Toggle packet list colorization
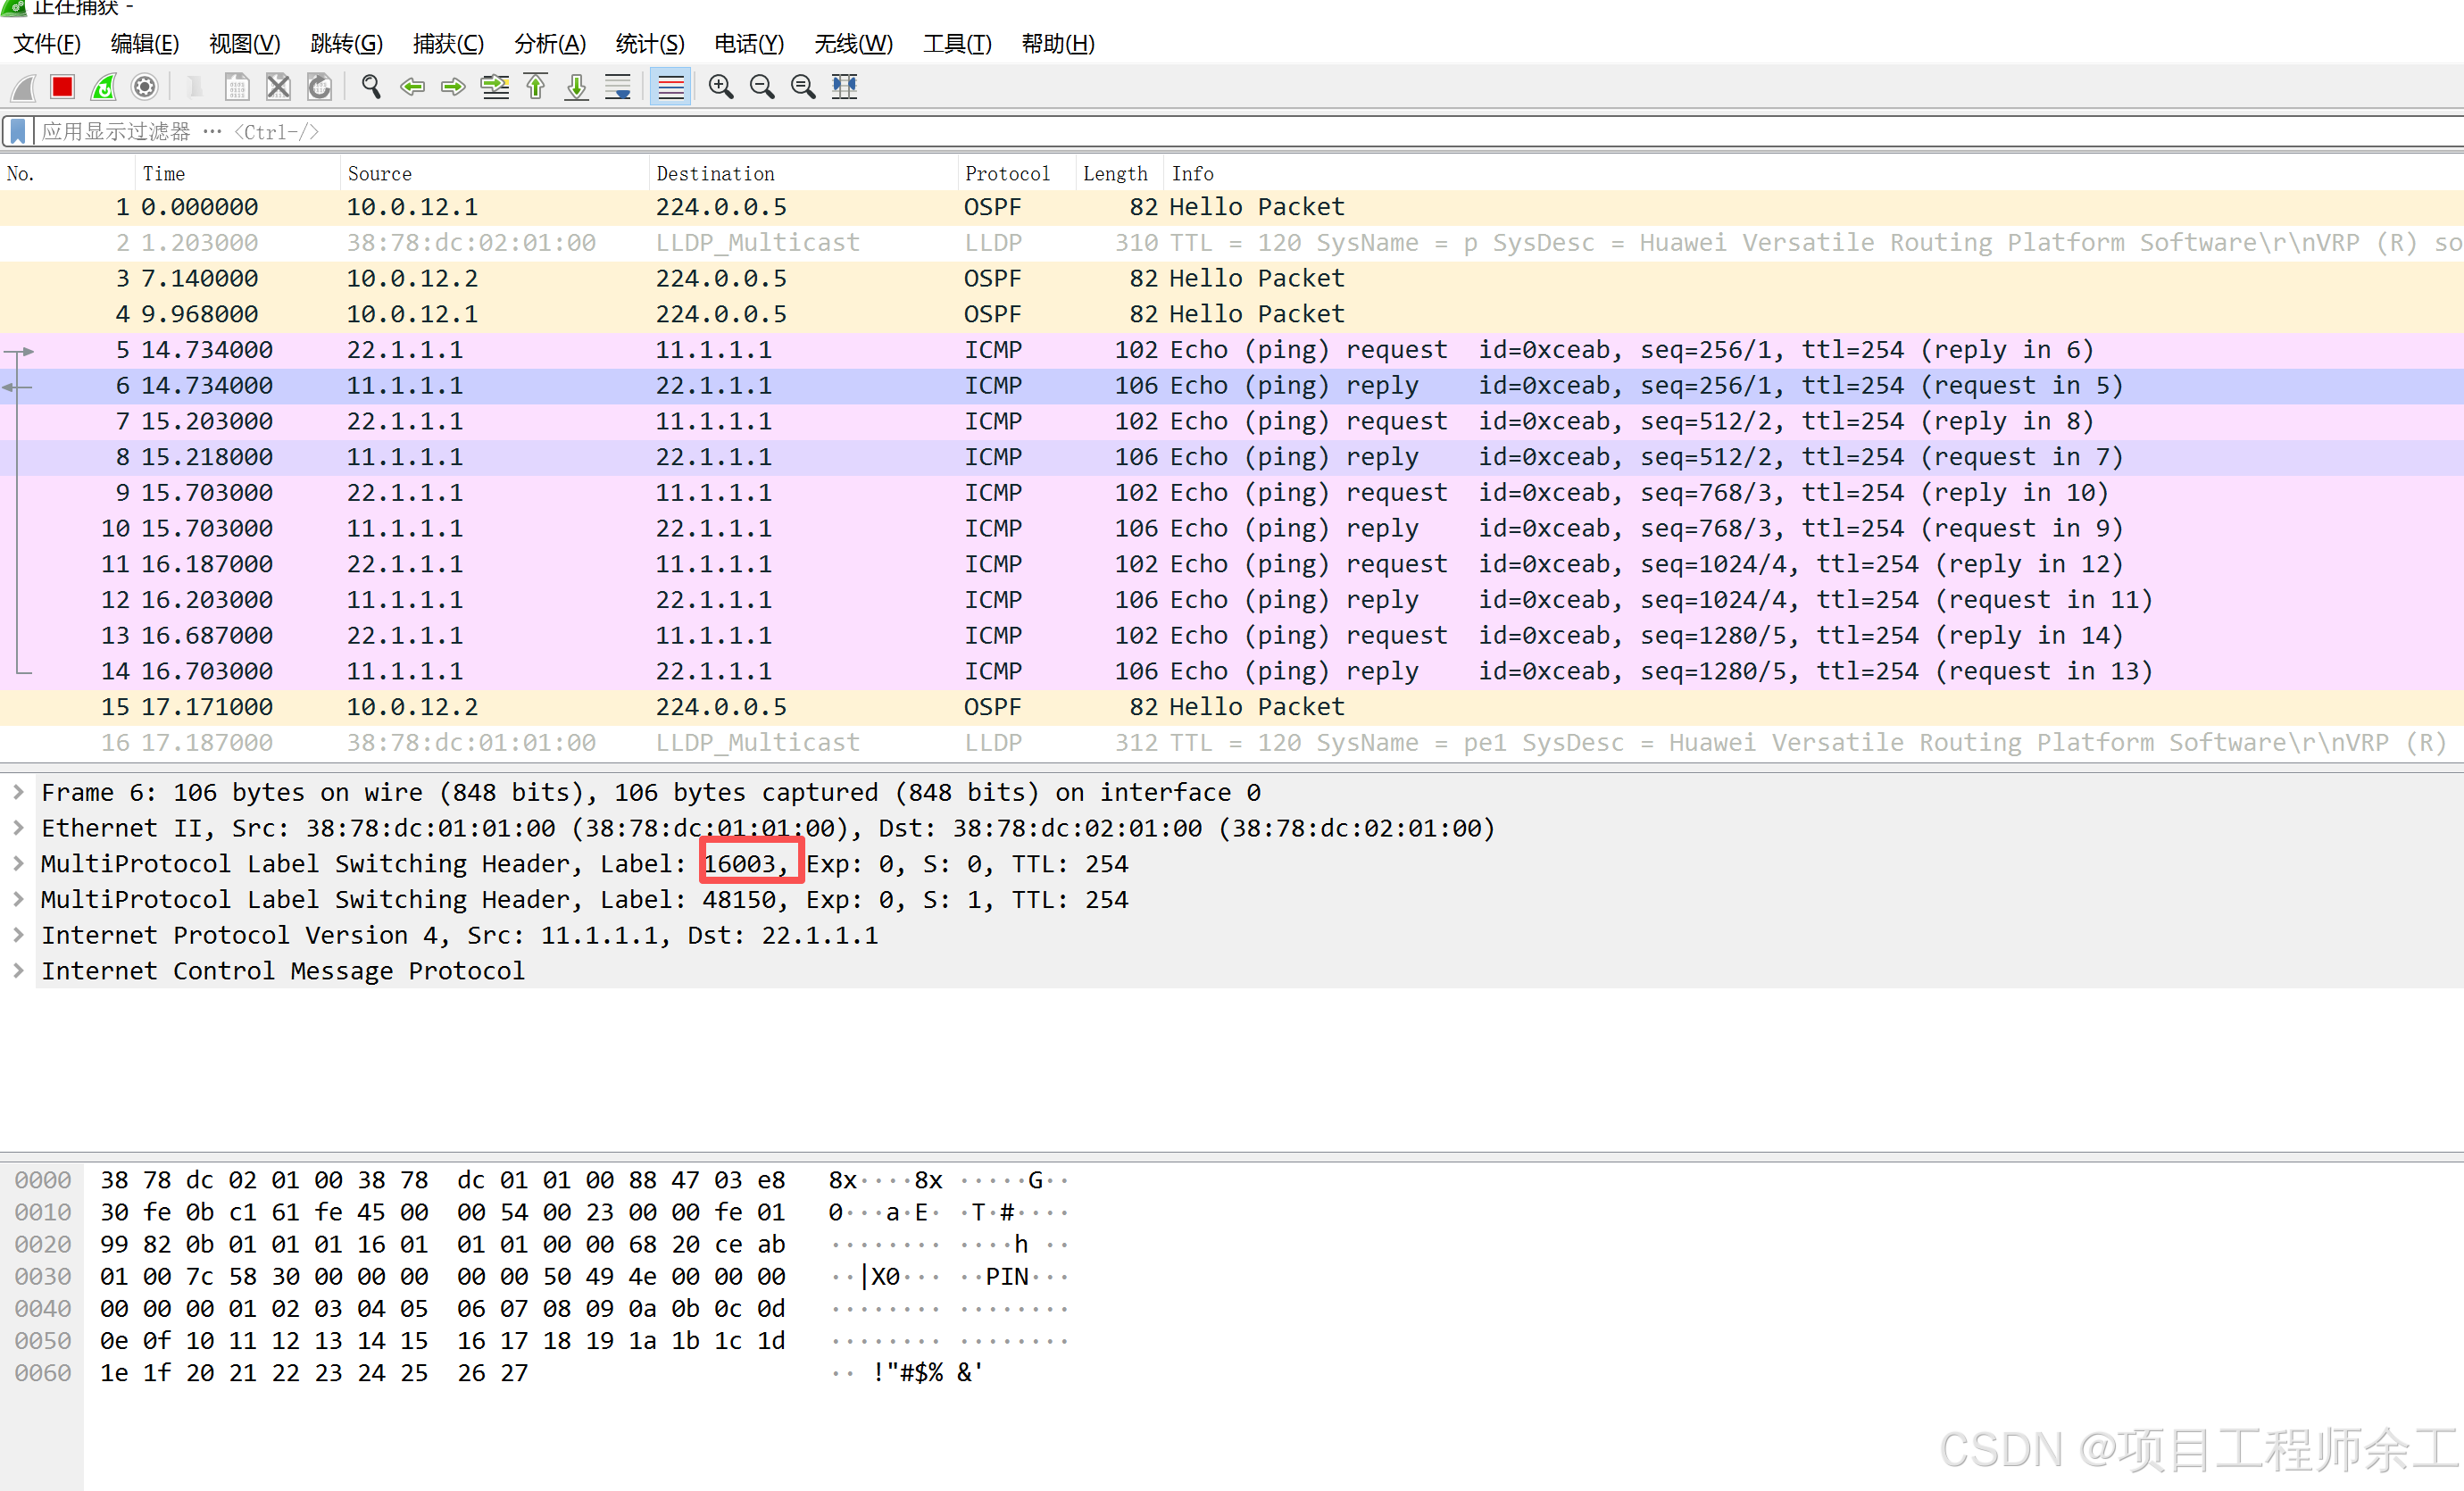2464x1491 pixels. click(670, 87)
